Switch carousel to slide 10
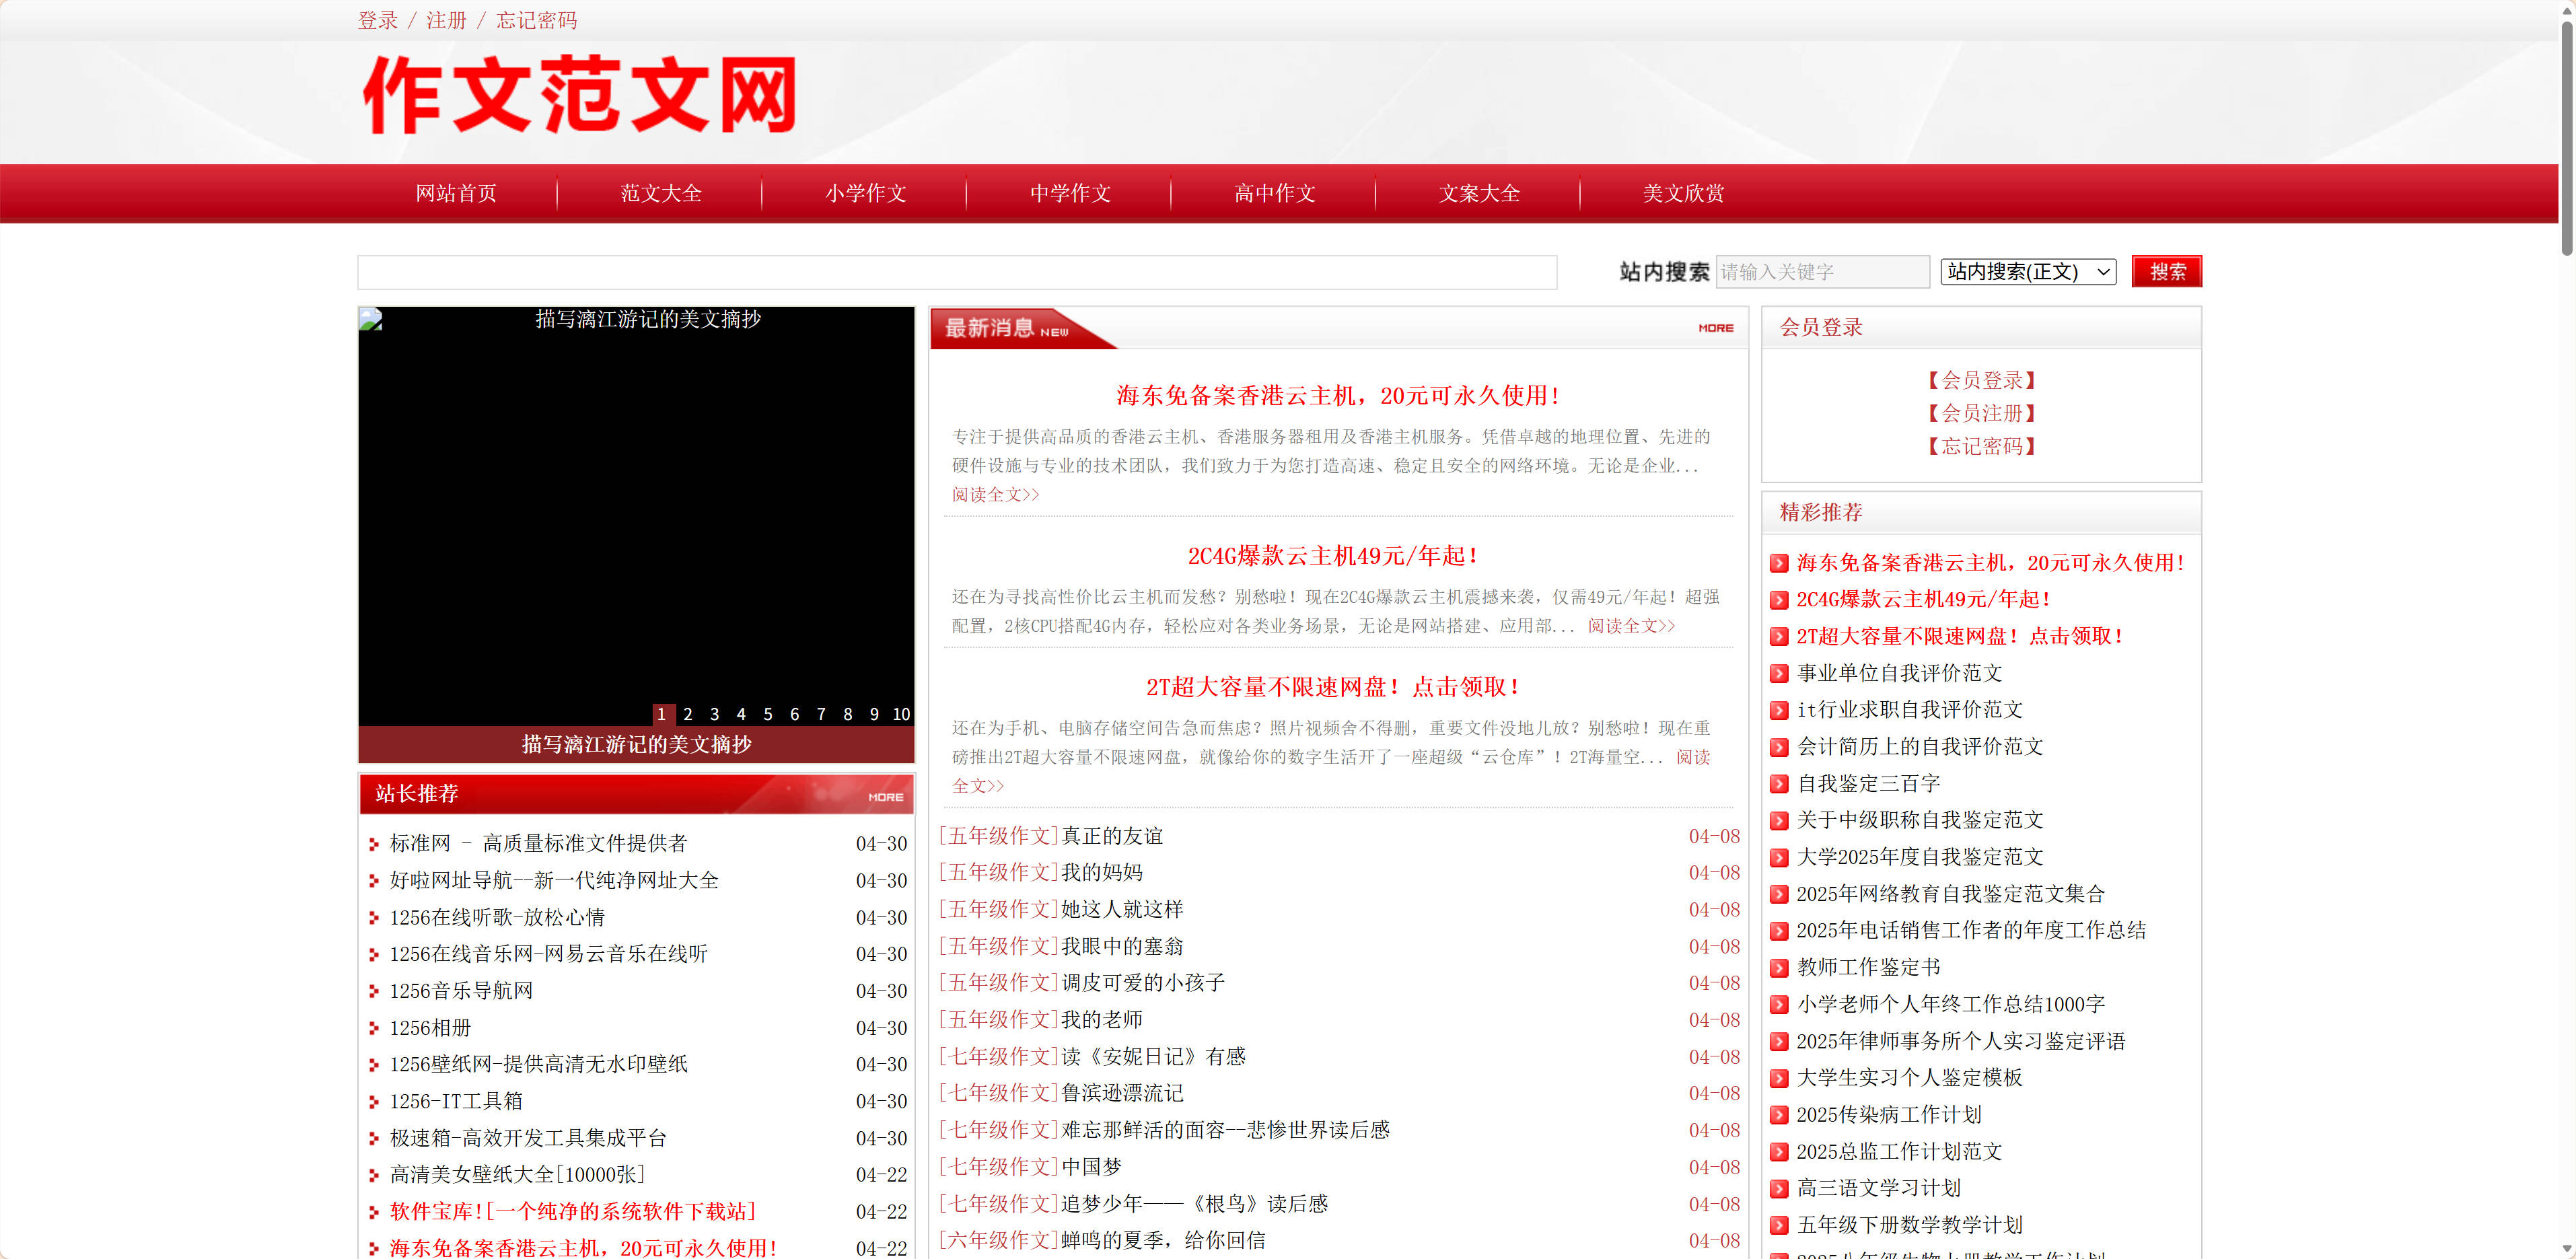The width and height of the screenshot is (2576, 1259). [900, 714]
